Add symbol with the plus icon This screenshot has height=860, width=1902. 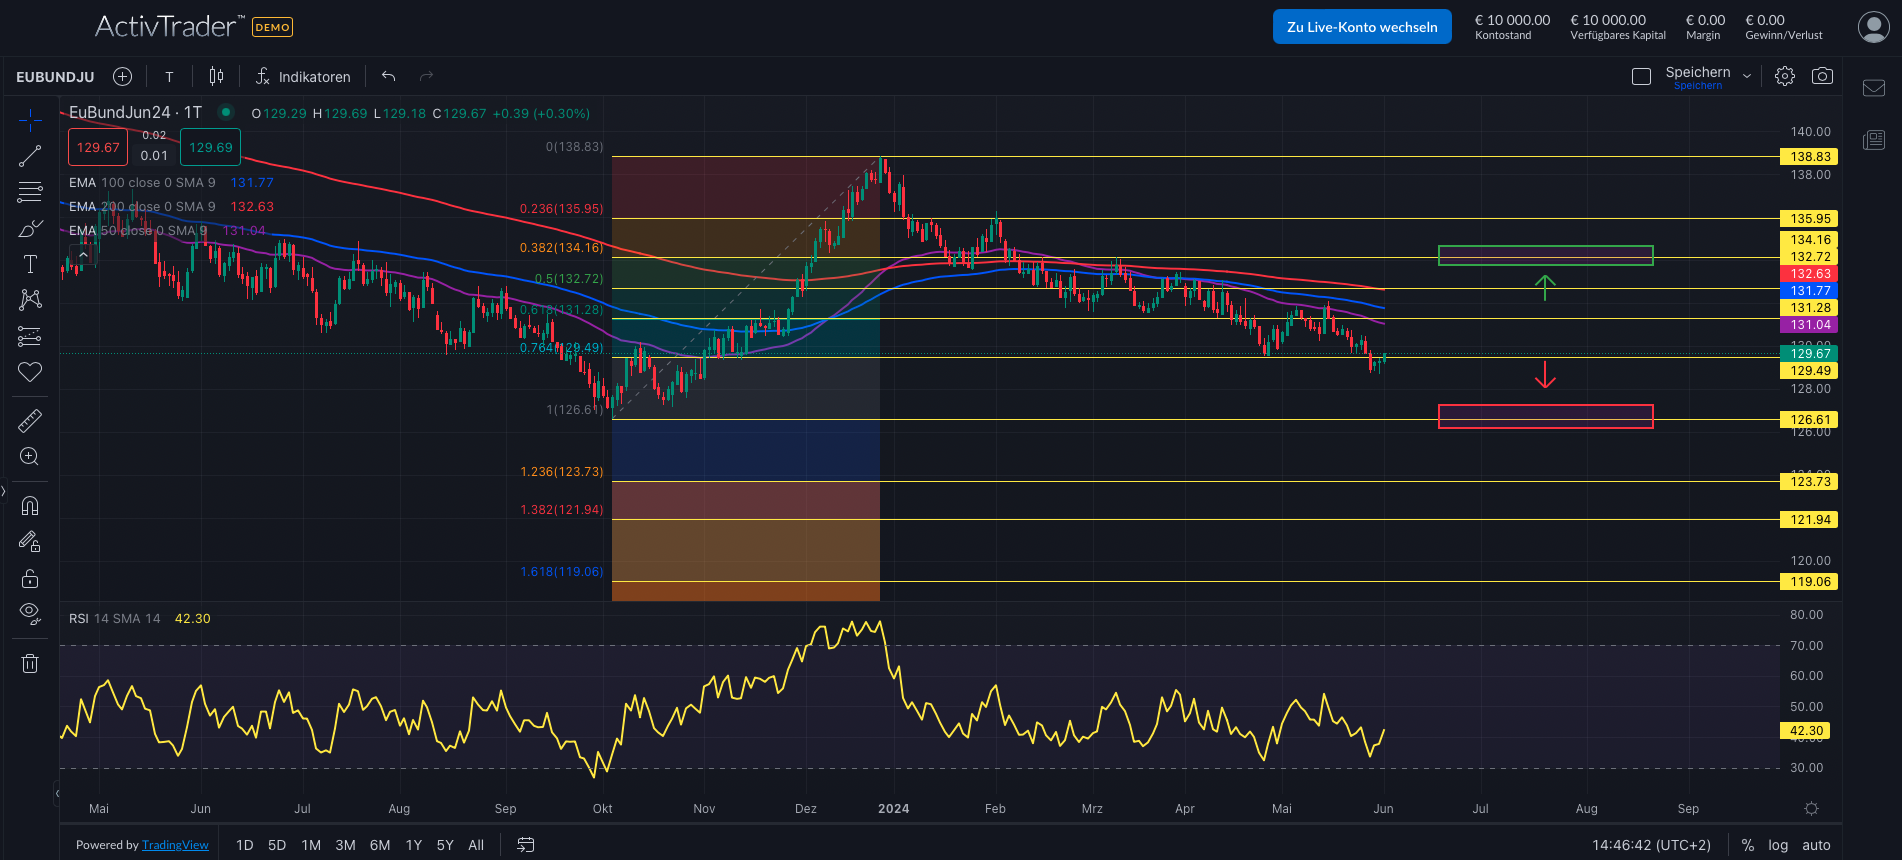click(122, 77)
